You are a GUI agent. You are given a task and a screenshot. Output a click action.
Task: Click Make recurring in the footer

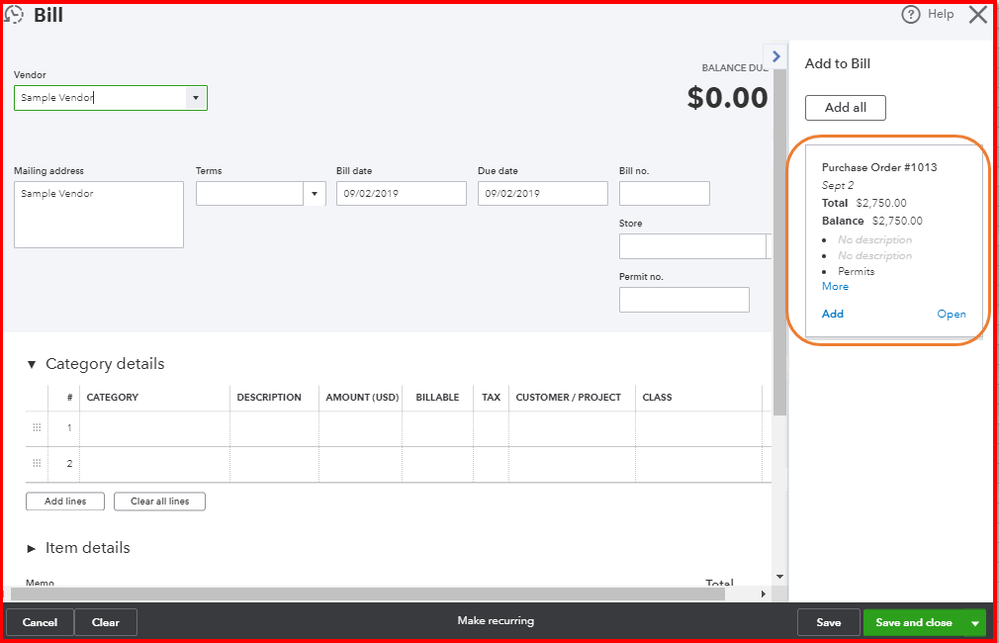(496, 621)
